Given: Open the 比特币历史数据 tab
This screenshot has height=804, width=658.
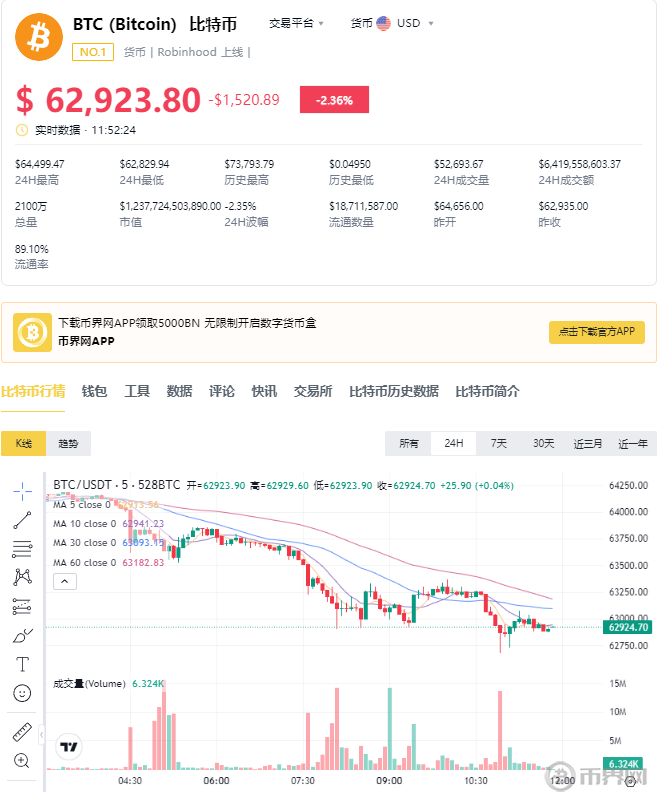Looking at the screenshot, I should pyautogui.click(x=393, y=391).
